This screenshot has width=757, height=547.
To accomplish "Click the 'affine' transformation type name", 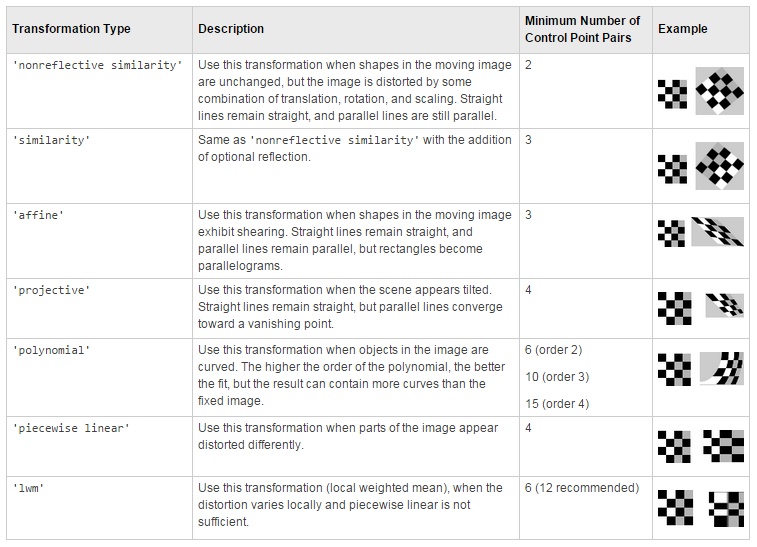I will tap(37, 215).
